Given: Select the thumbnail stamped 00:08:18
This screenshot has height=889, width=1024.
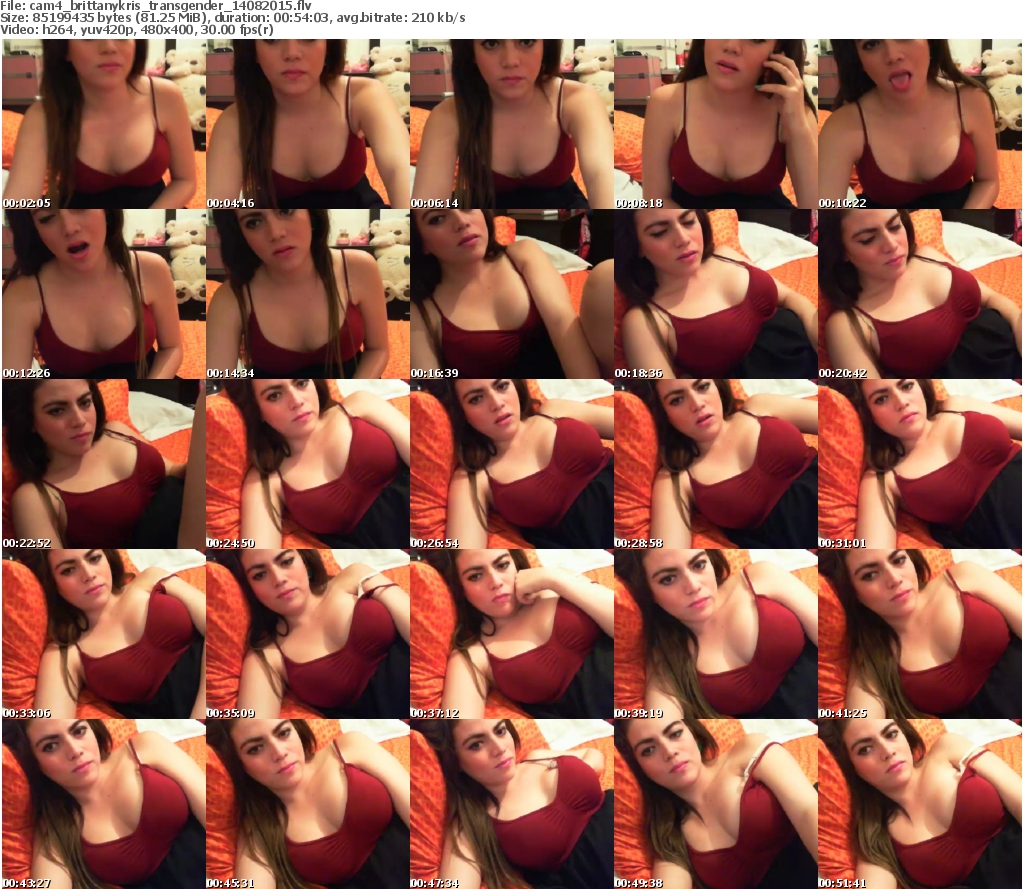Looking at the screenshot, I should tap(716, 124).
